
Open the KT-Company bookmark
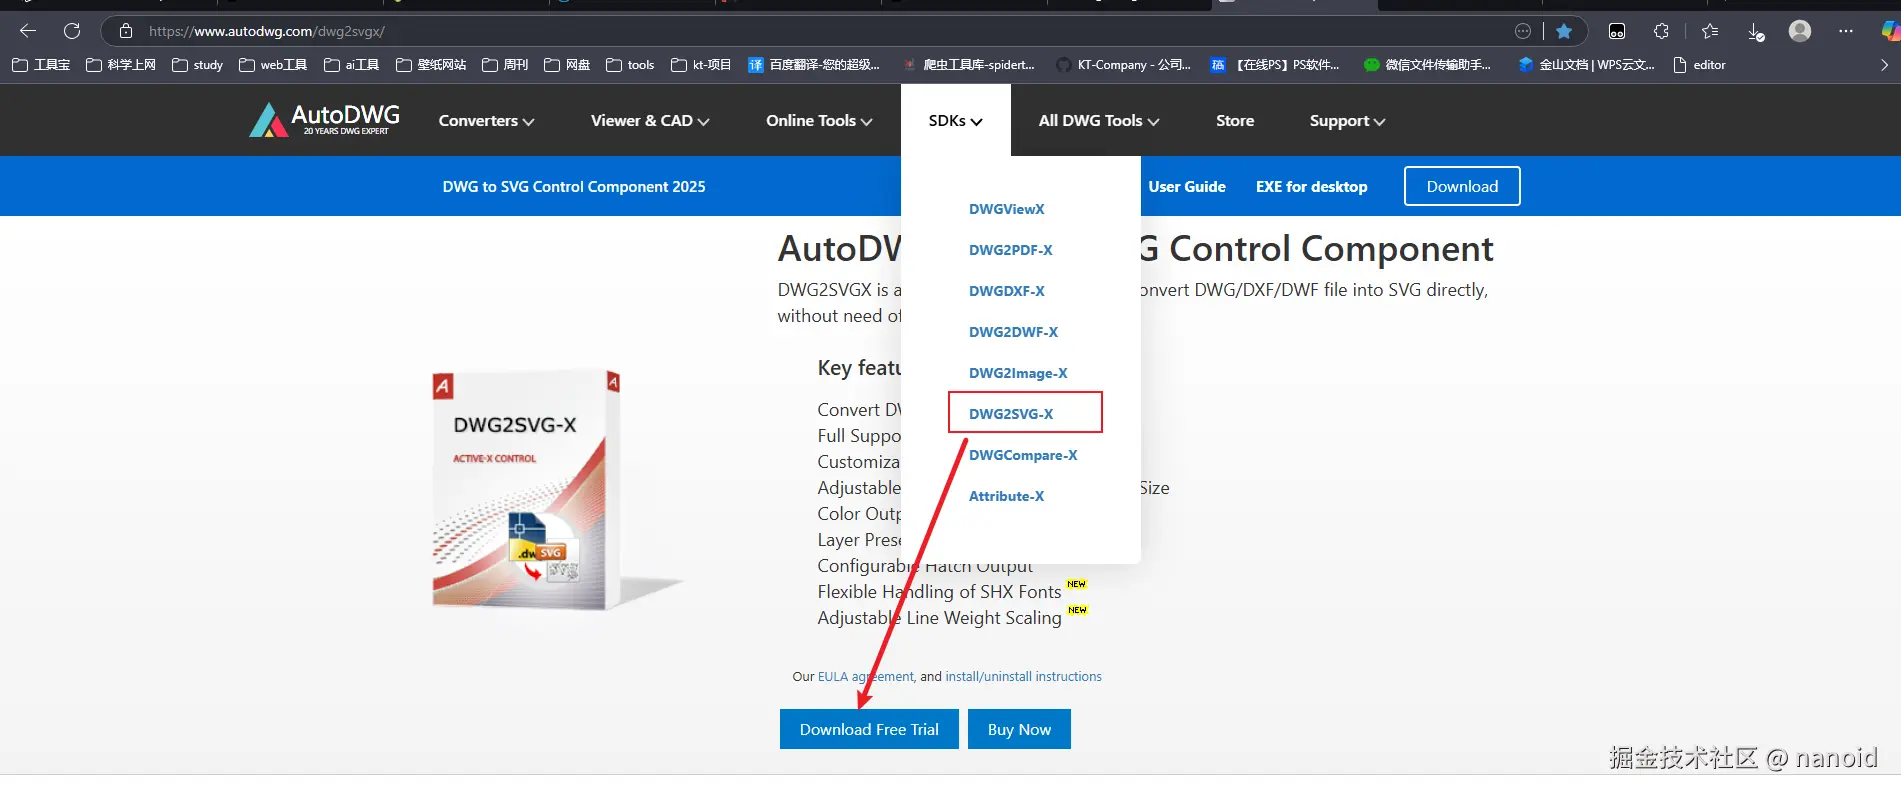[1124, 65]
